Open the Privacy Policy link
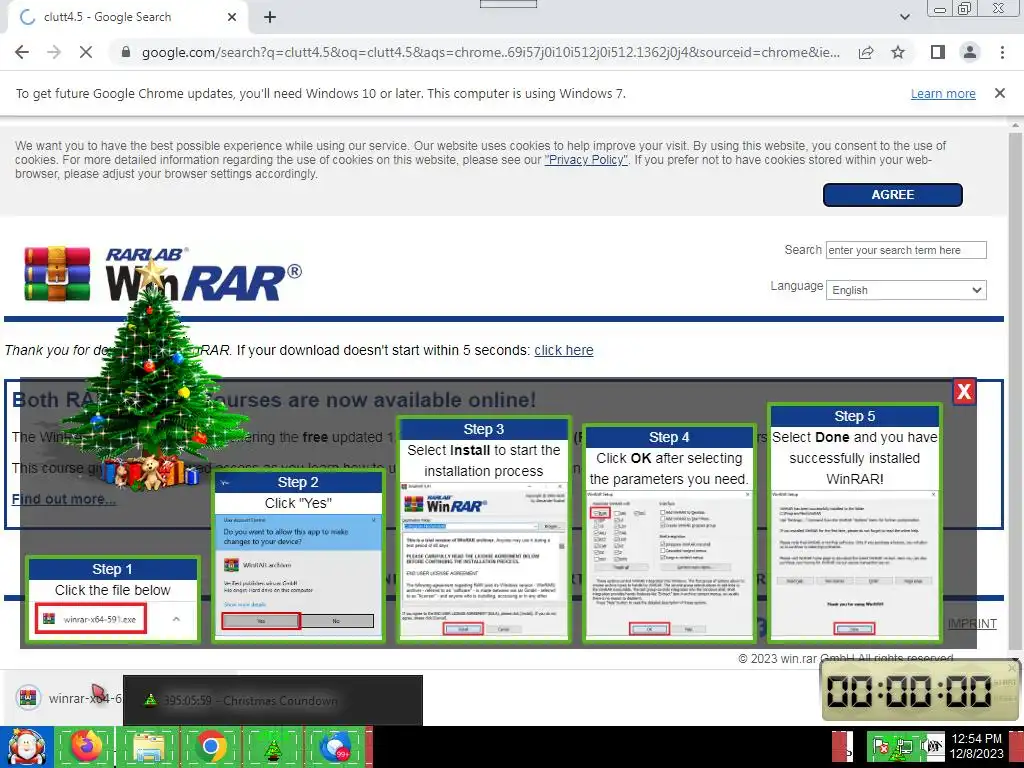 click(586, 159)
